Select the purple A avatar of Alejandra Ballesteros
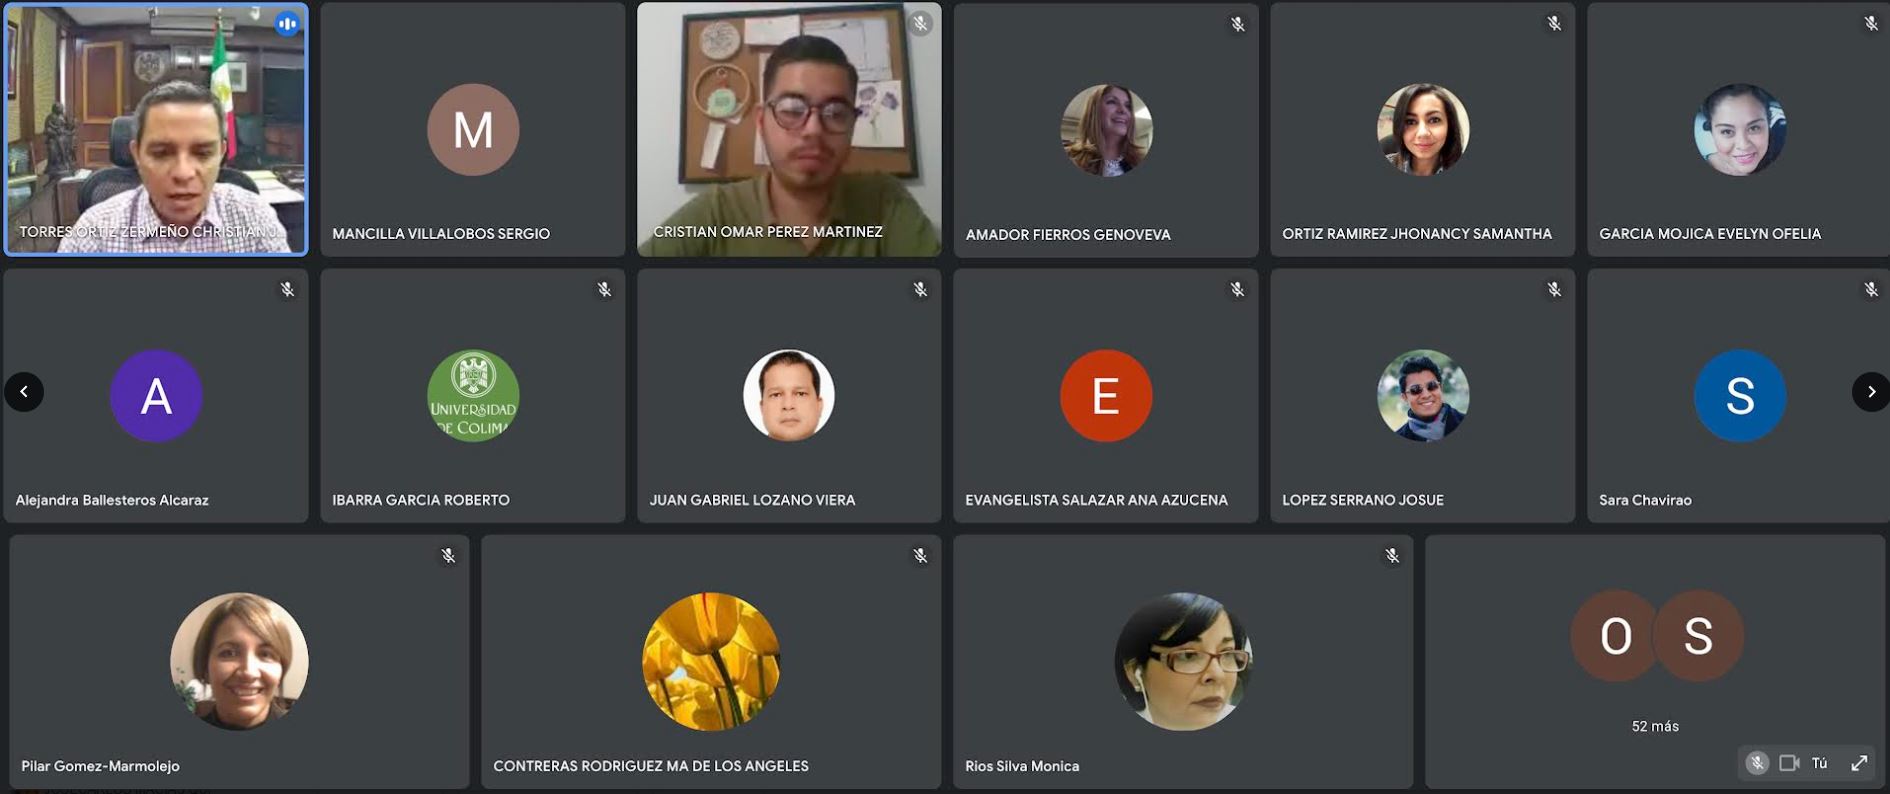Image resolution: width=1890 pixels, height=794 pixels. (156, 396)
